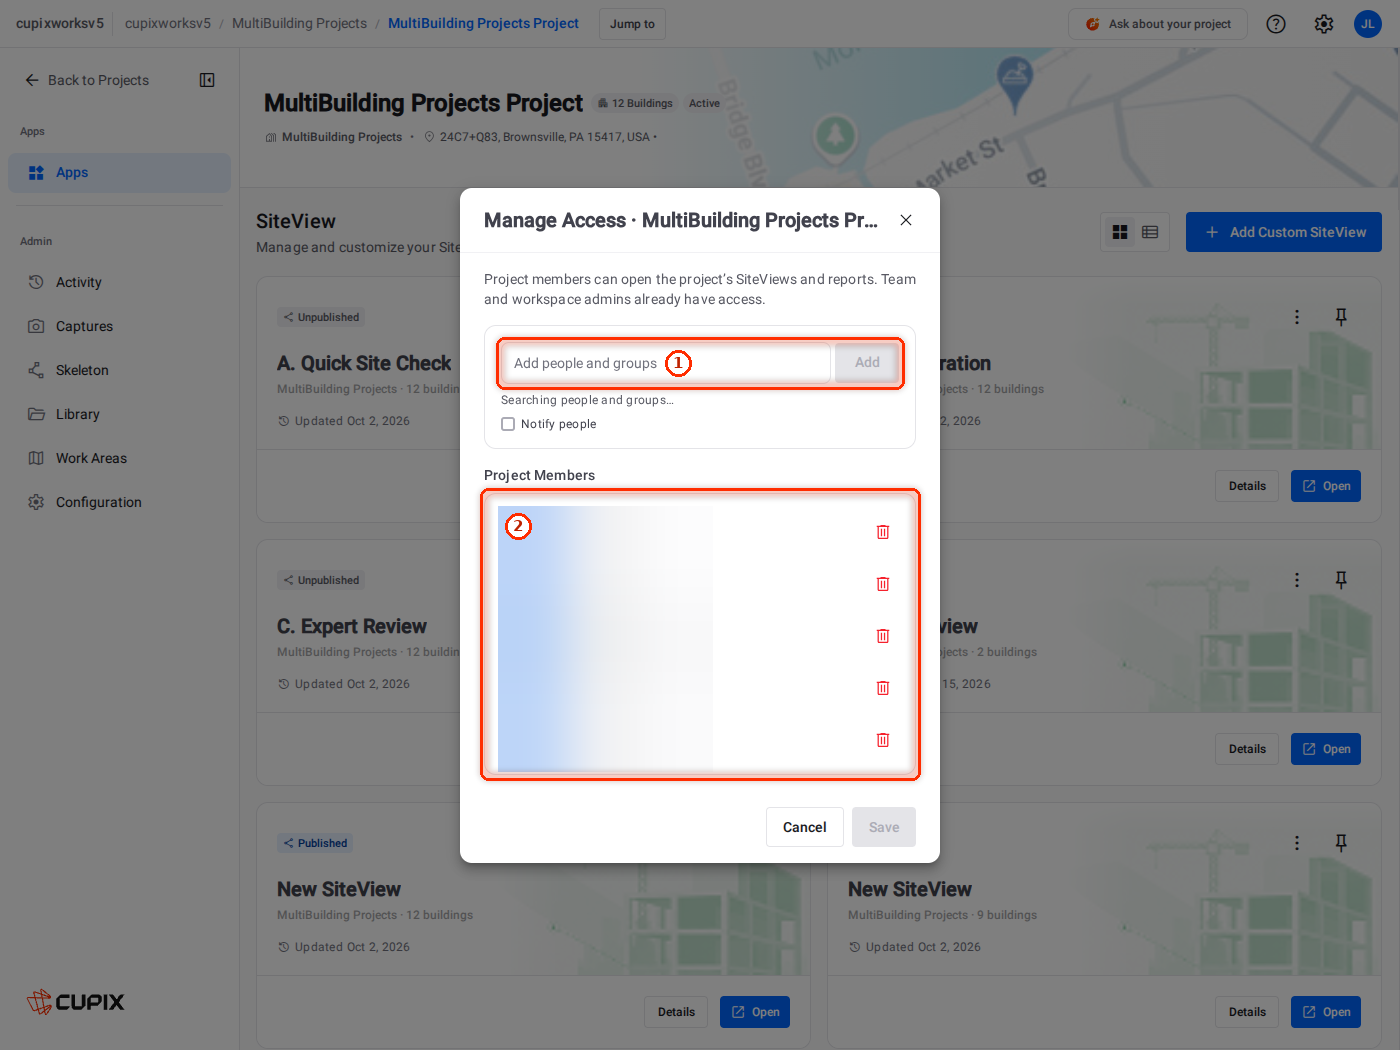Screen dimensions: 1400x1050
Task: Go Back to Projects
Action: [87, 80]
